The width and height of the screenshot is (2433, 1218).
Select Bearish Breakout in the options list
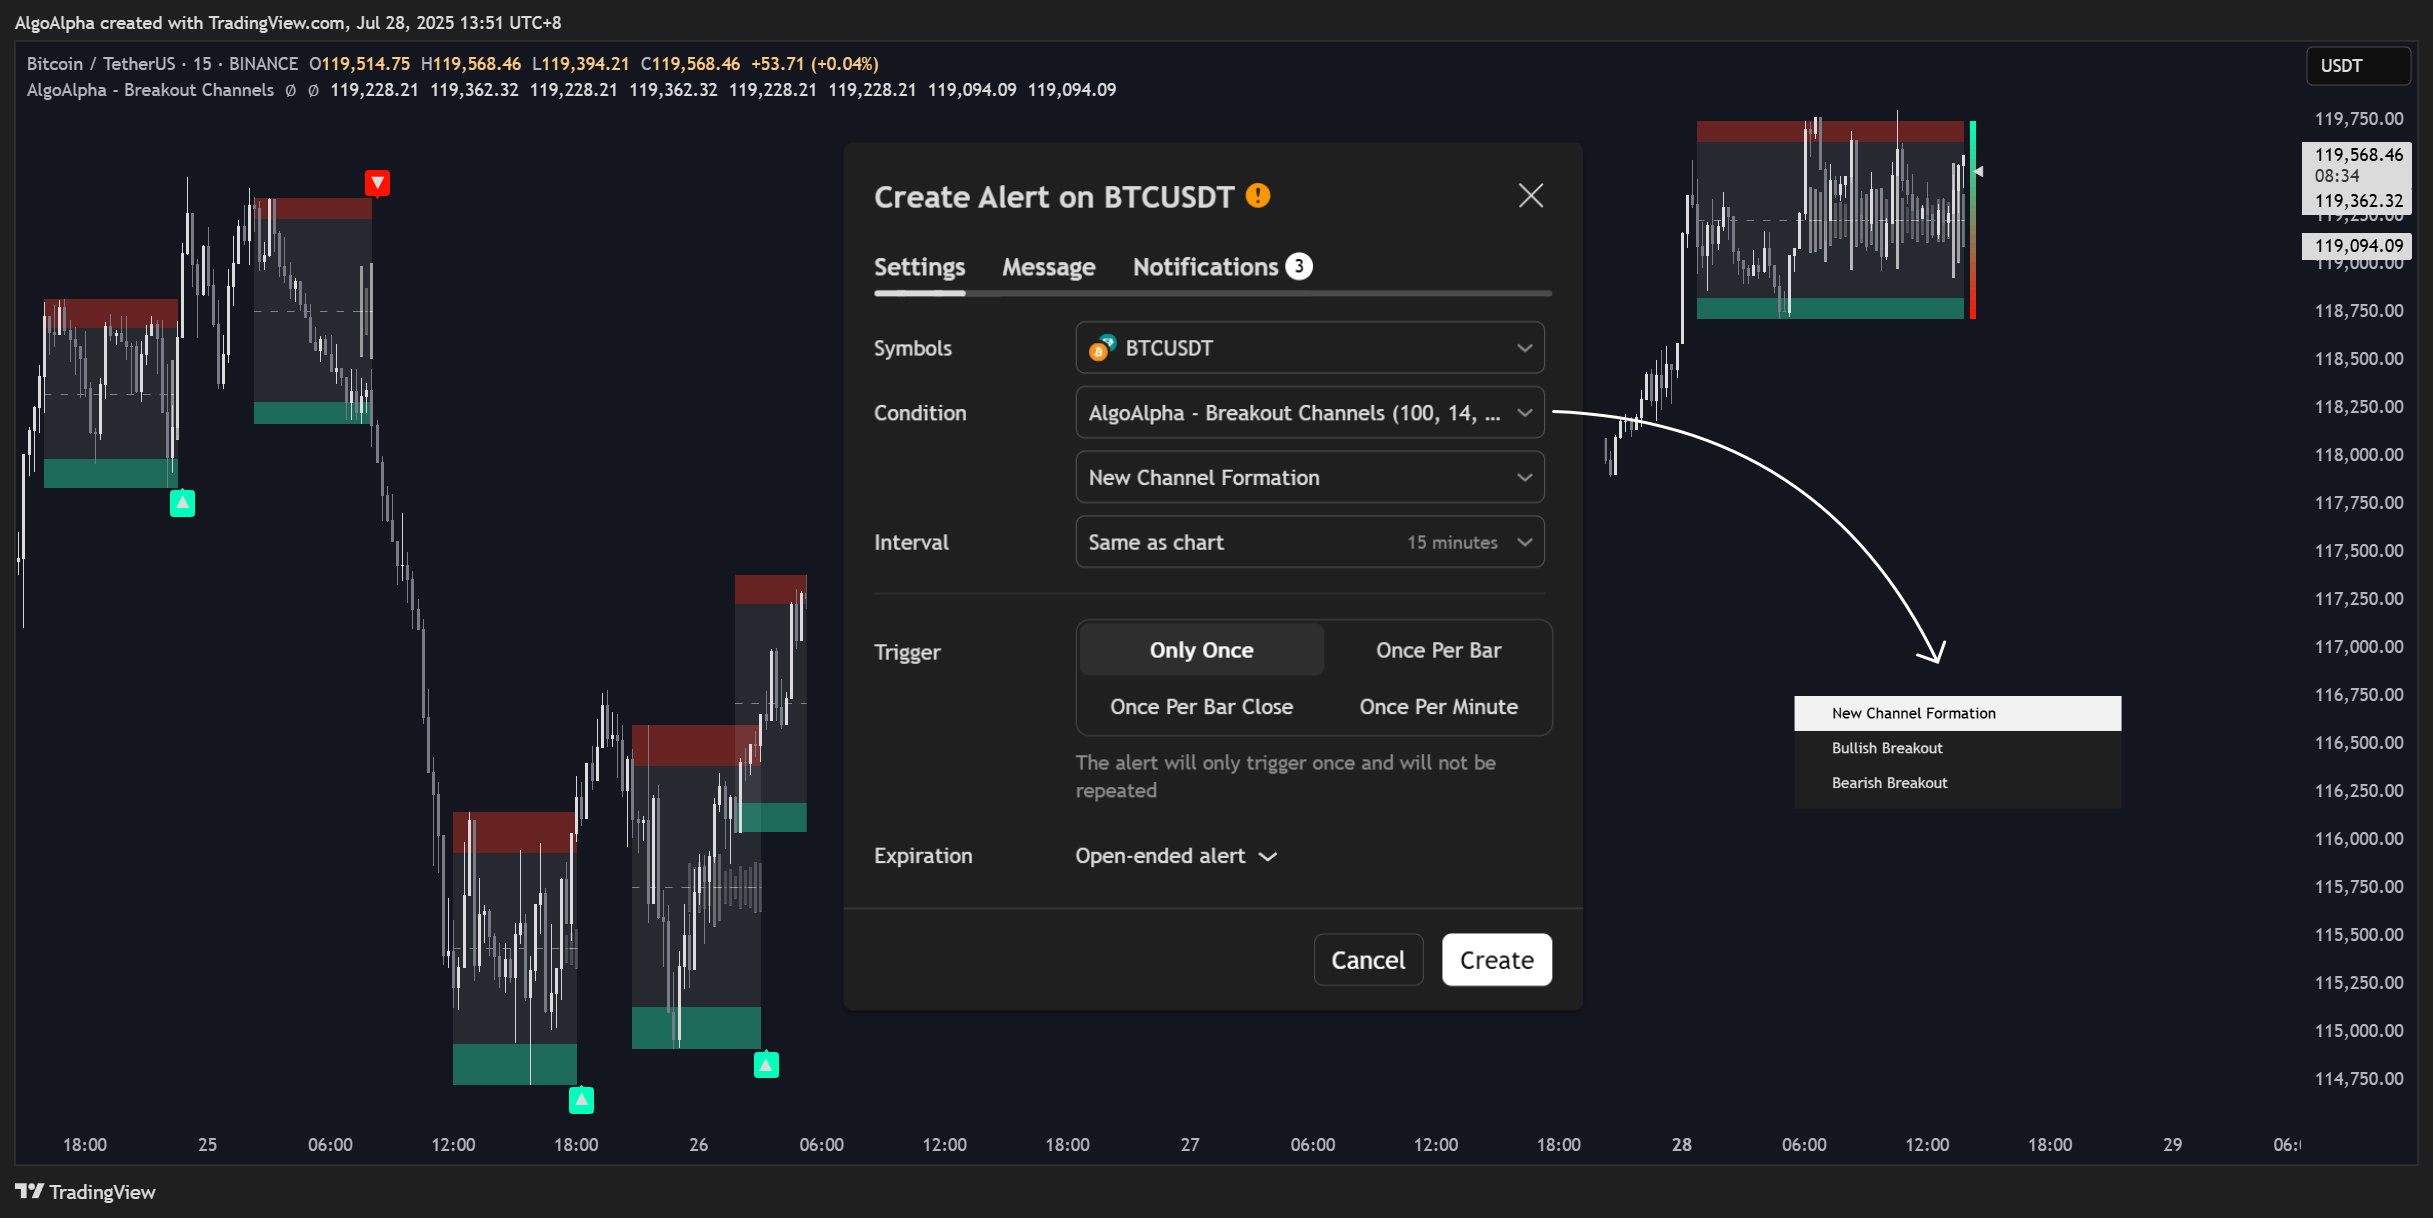pyautogui.click(x=1957, y=783)
